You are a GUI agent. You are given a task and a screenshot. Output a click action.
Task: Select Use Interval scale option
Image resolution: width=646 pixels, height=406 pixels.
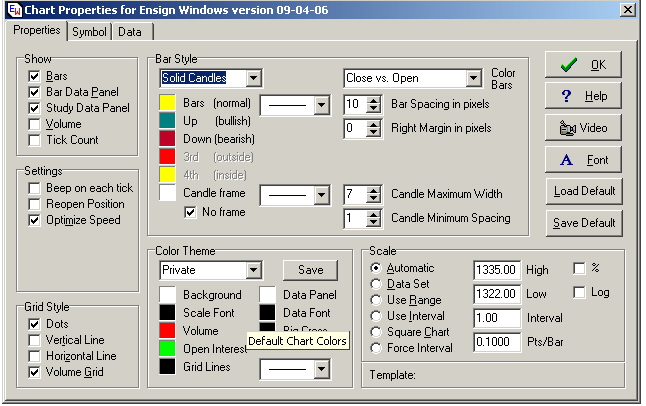click(375, 316)
